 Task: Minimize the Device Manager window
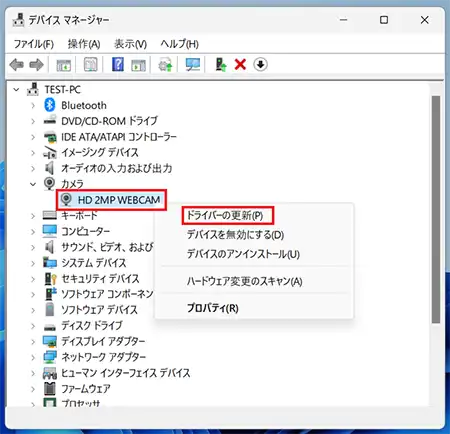(x=343, y=20)
